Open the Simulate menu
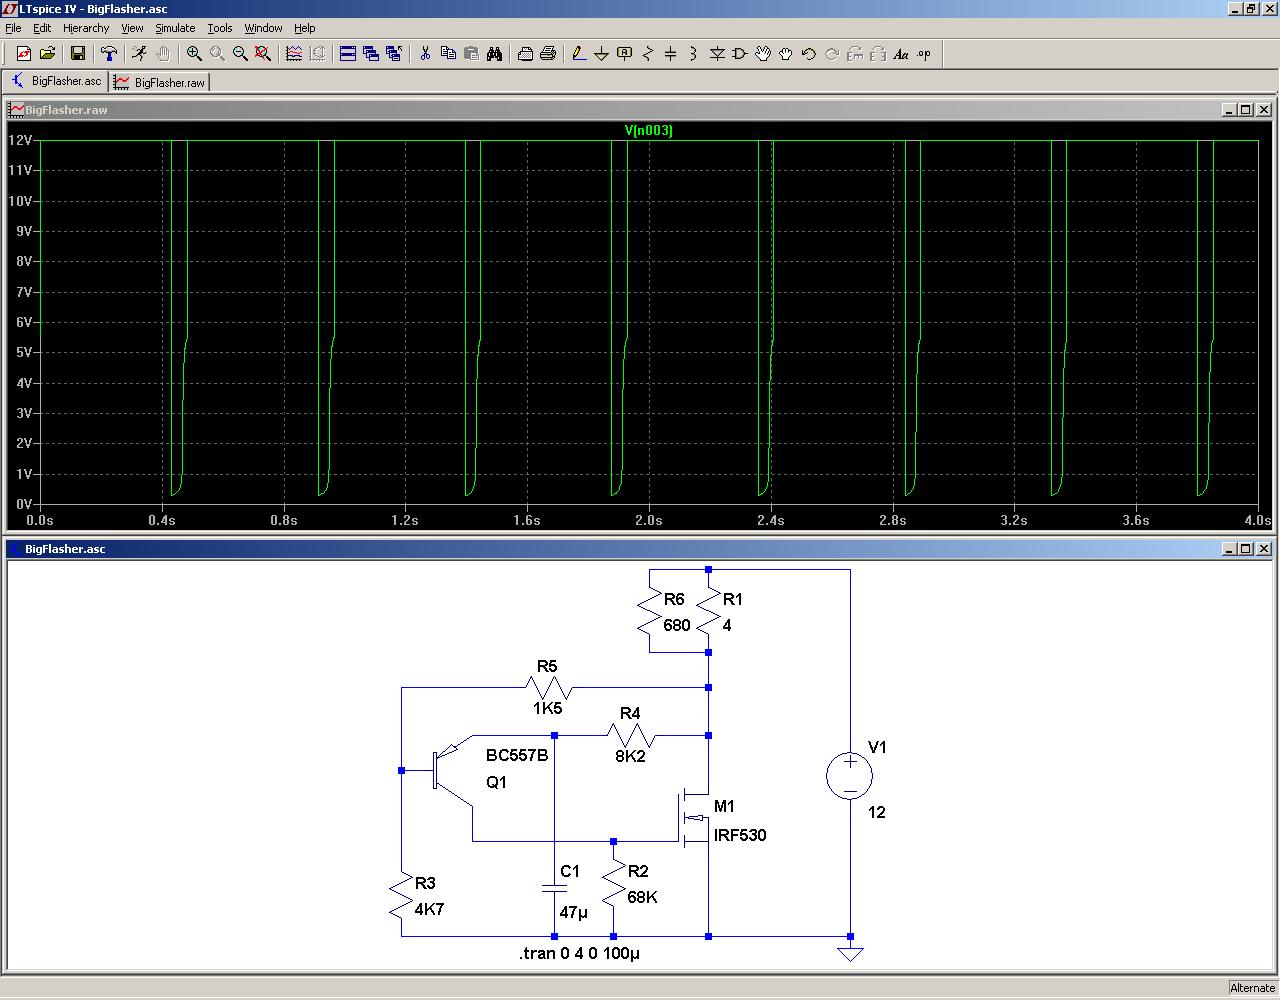Image resolution: width=1280 pixels, height=1000 pixels. [175, 28]
